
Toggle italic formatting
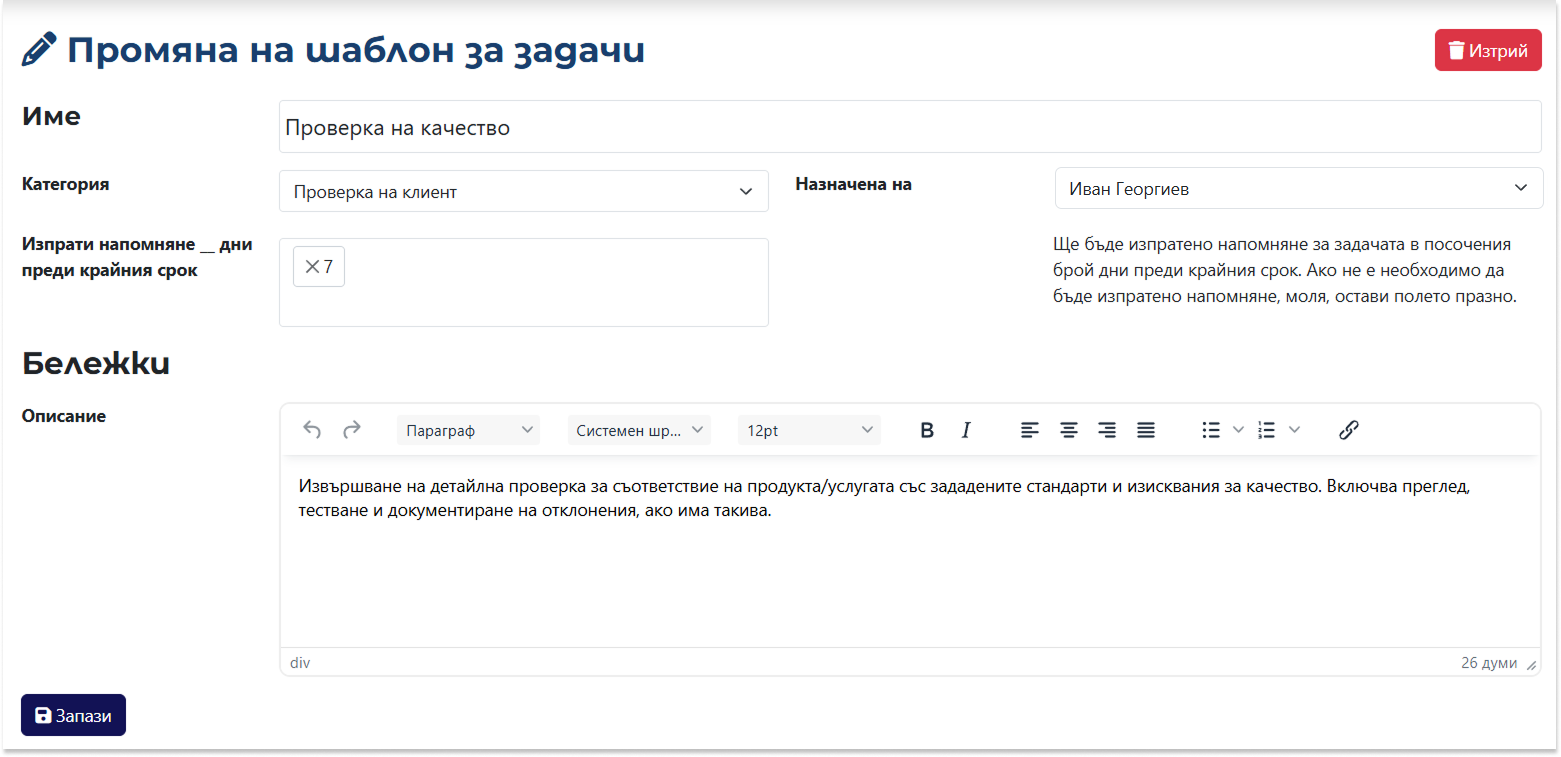(966, 430)
